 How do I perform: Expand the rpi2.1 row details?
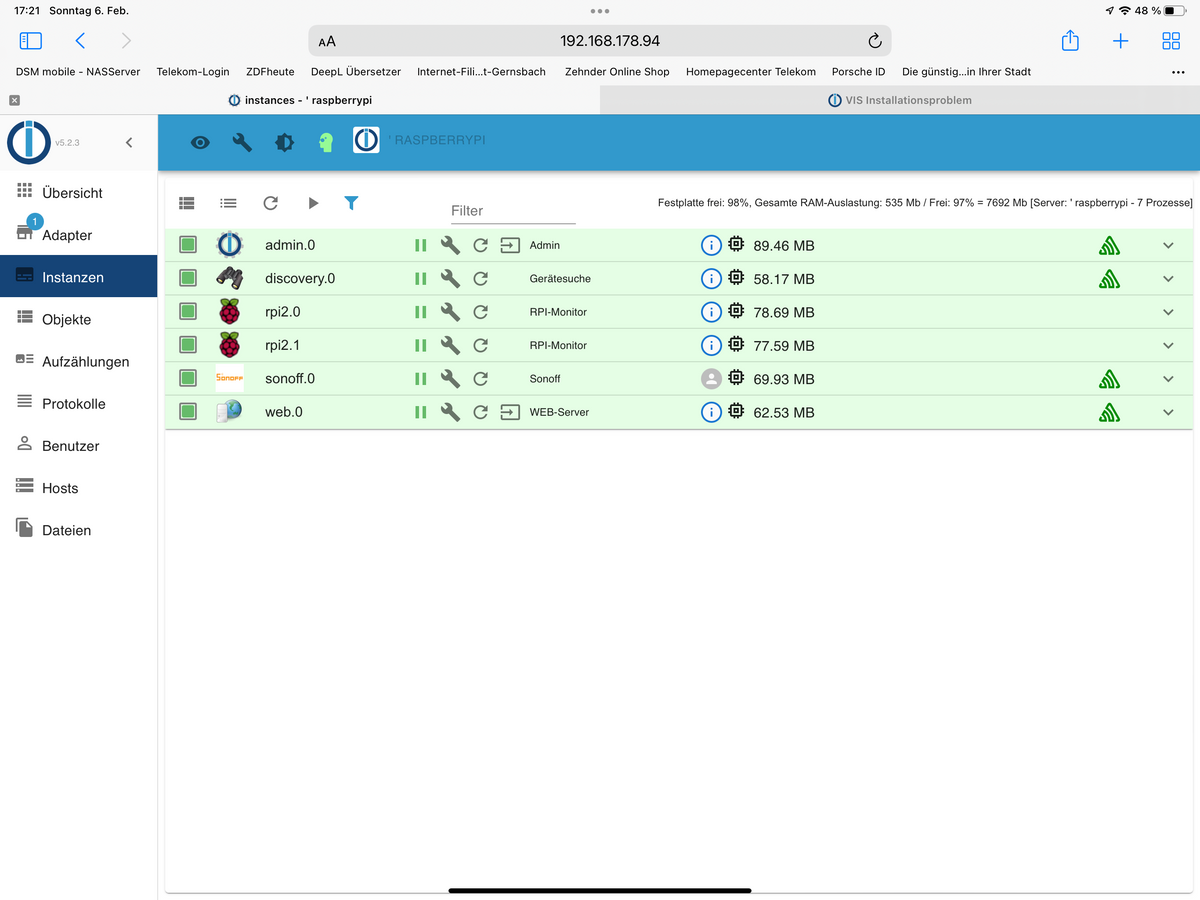(1168, 345)
